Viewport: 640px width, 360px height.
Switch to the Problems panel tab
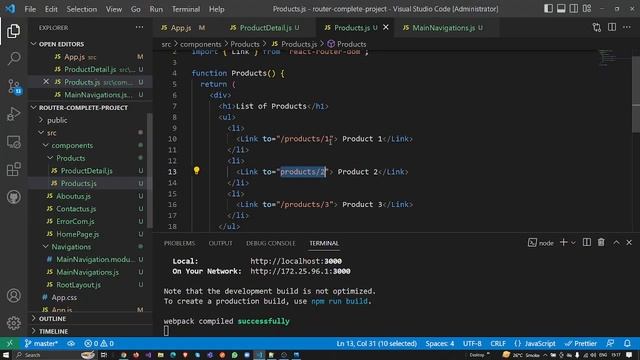pyautogui.click(x=179, y=243)
